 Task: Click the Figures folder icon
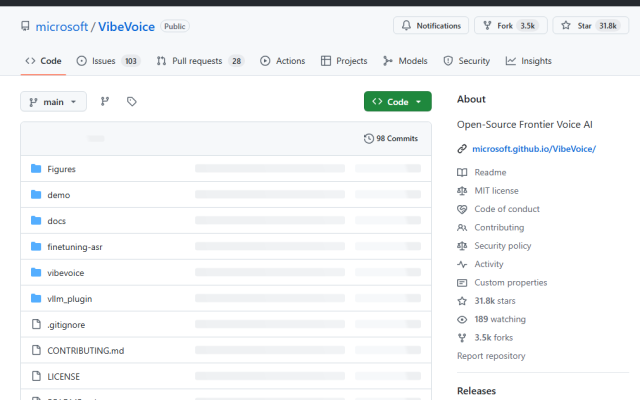coord(37,169)
